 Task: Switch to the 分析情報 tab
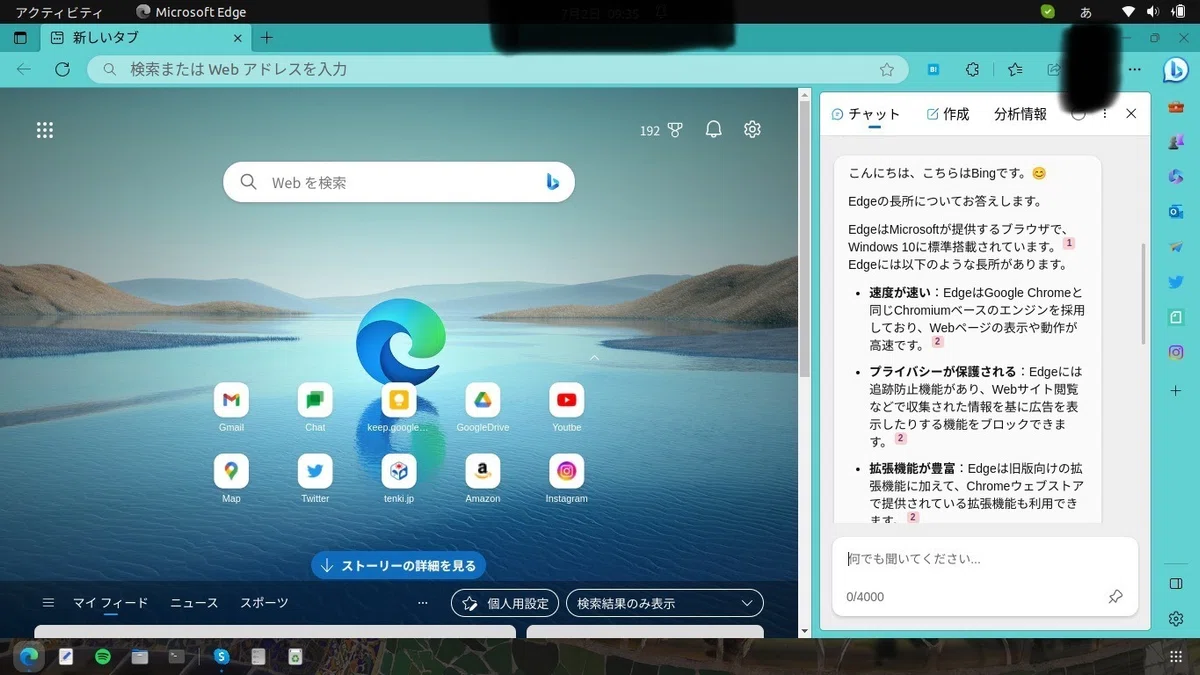pyautogui.click(x=1020, y=114)
